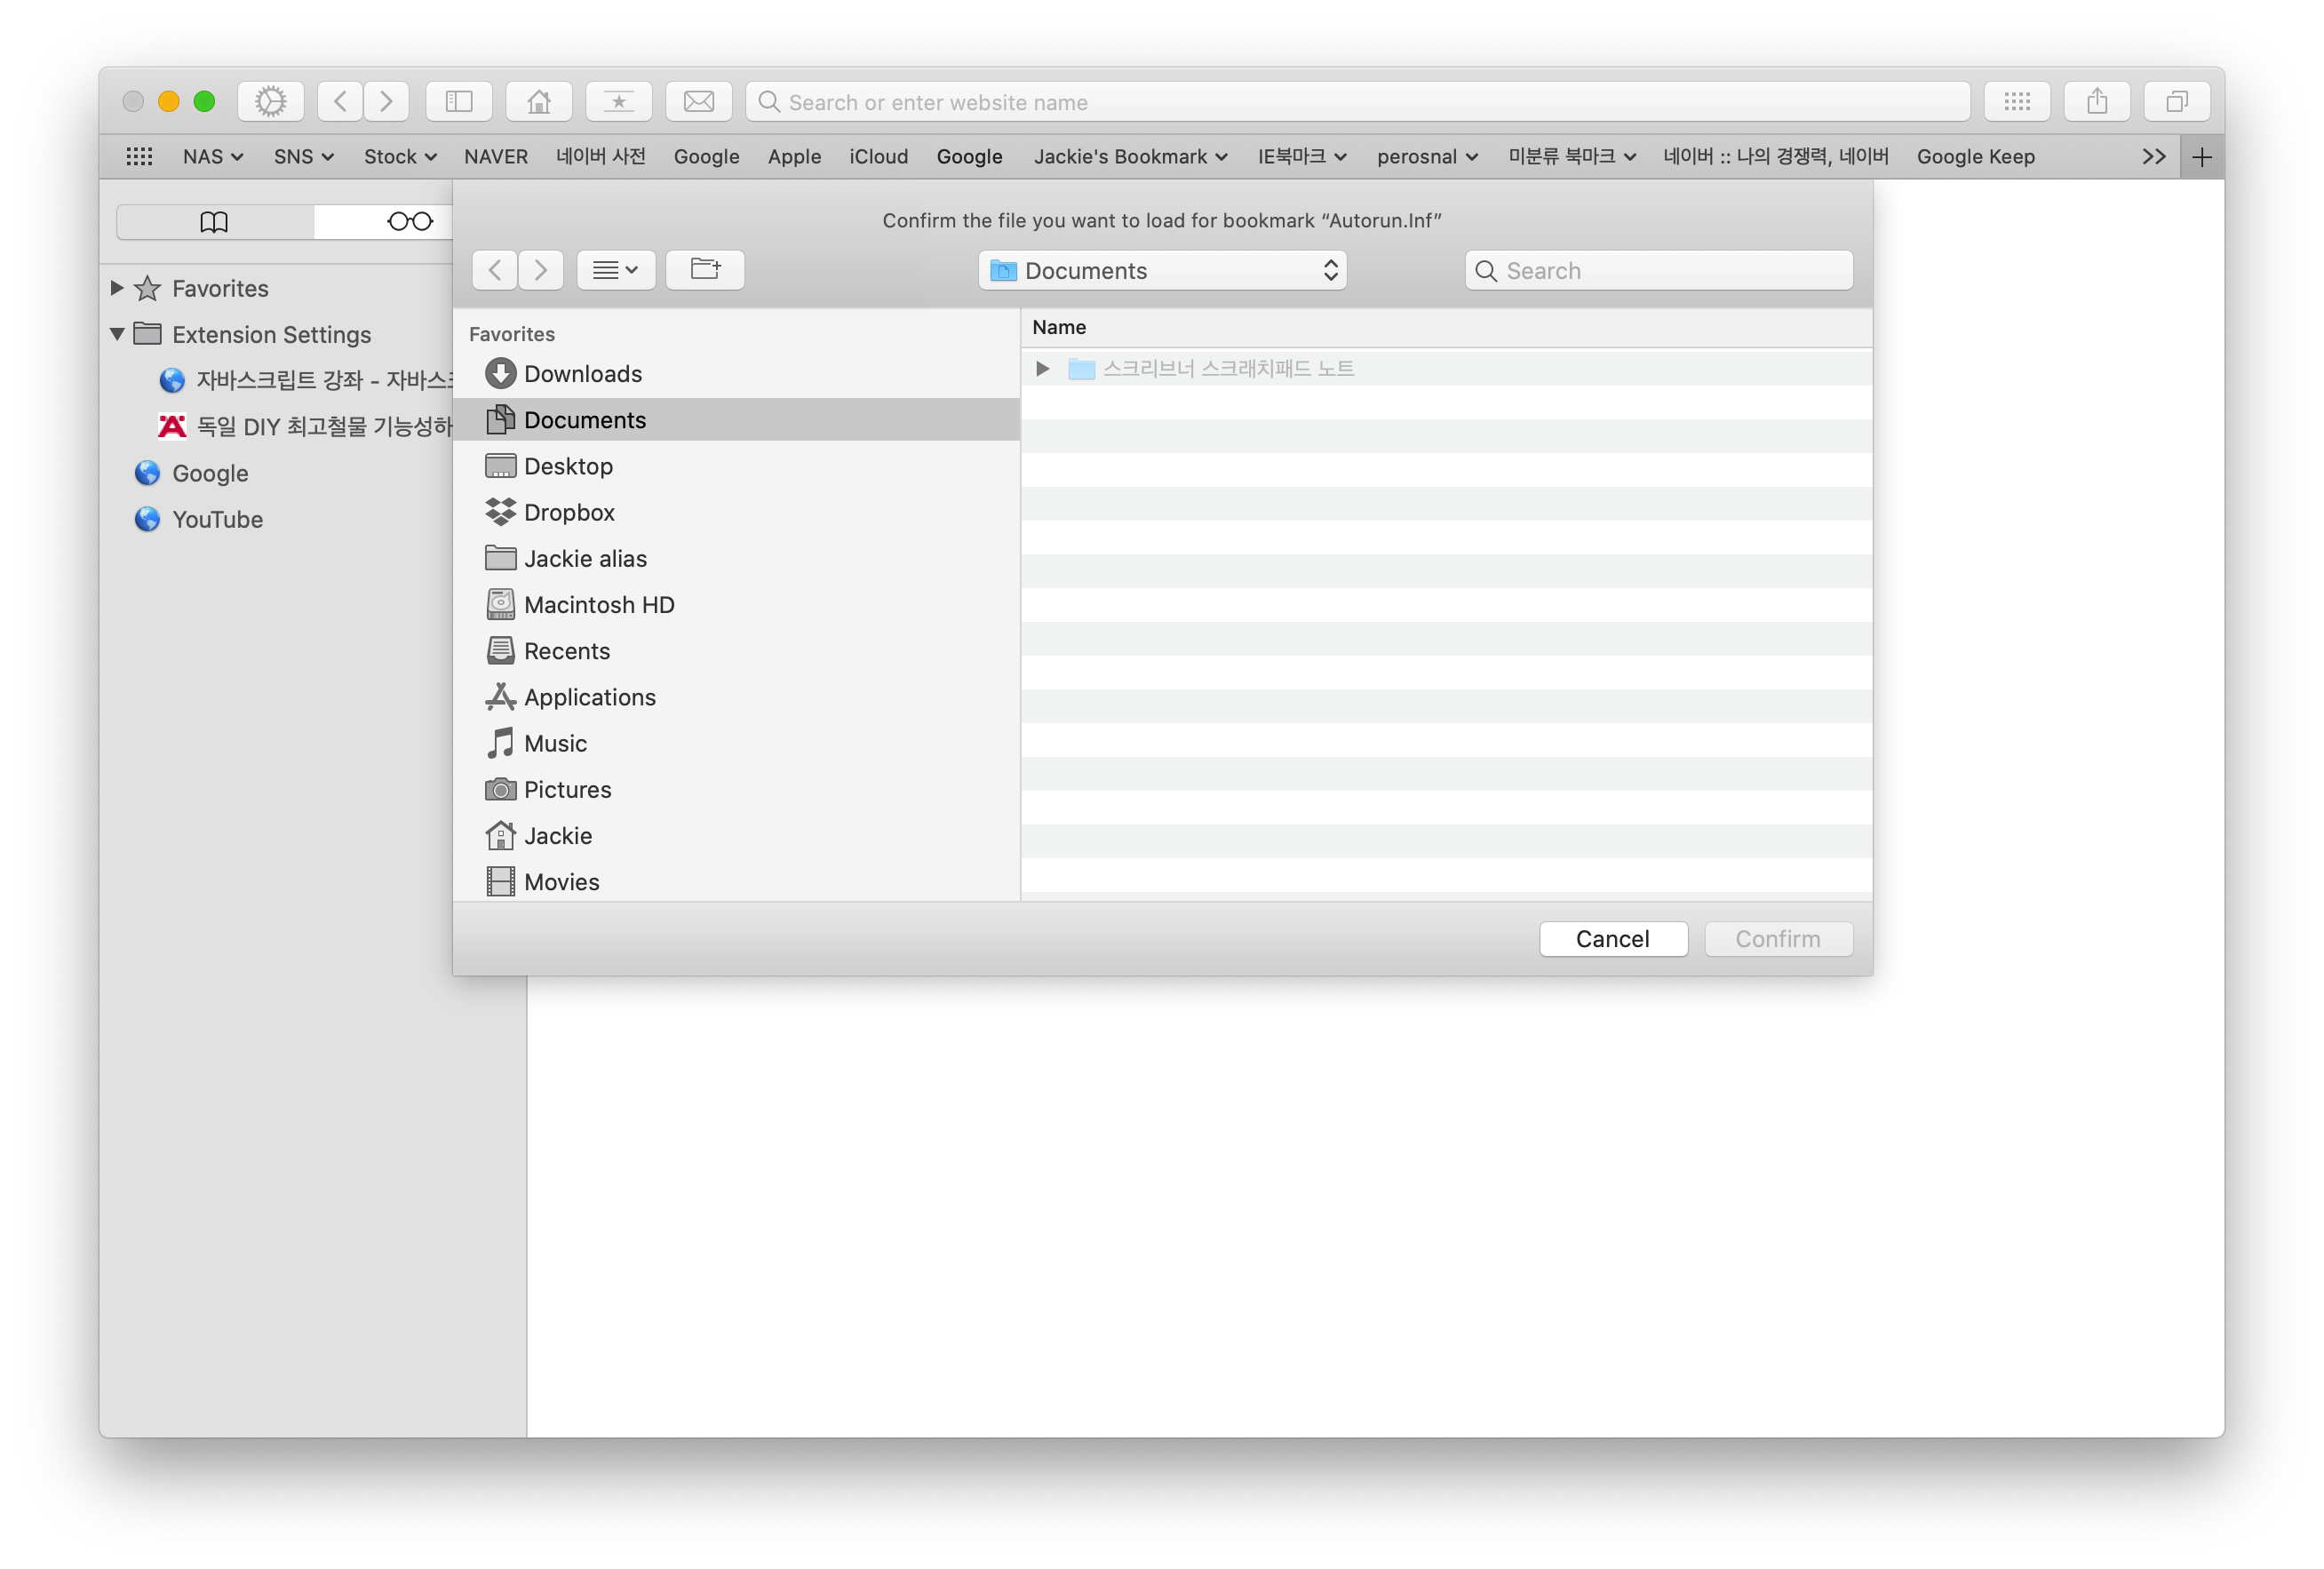Select Downloads in dialog sidebar
2324x1569 pixels.
pos(582,374)
